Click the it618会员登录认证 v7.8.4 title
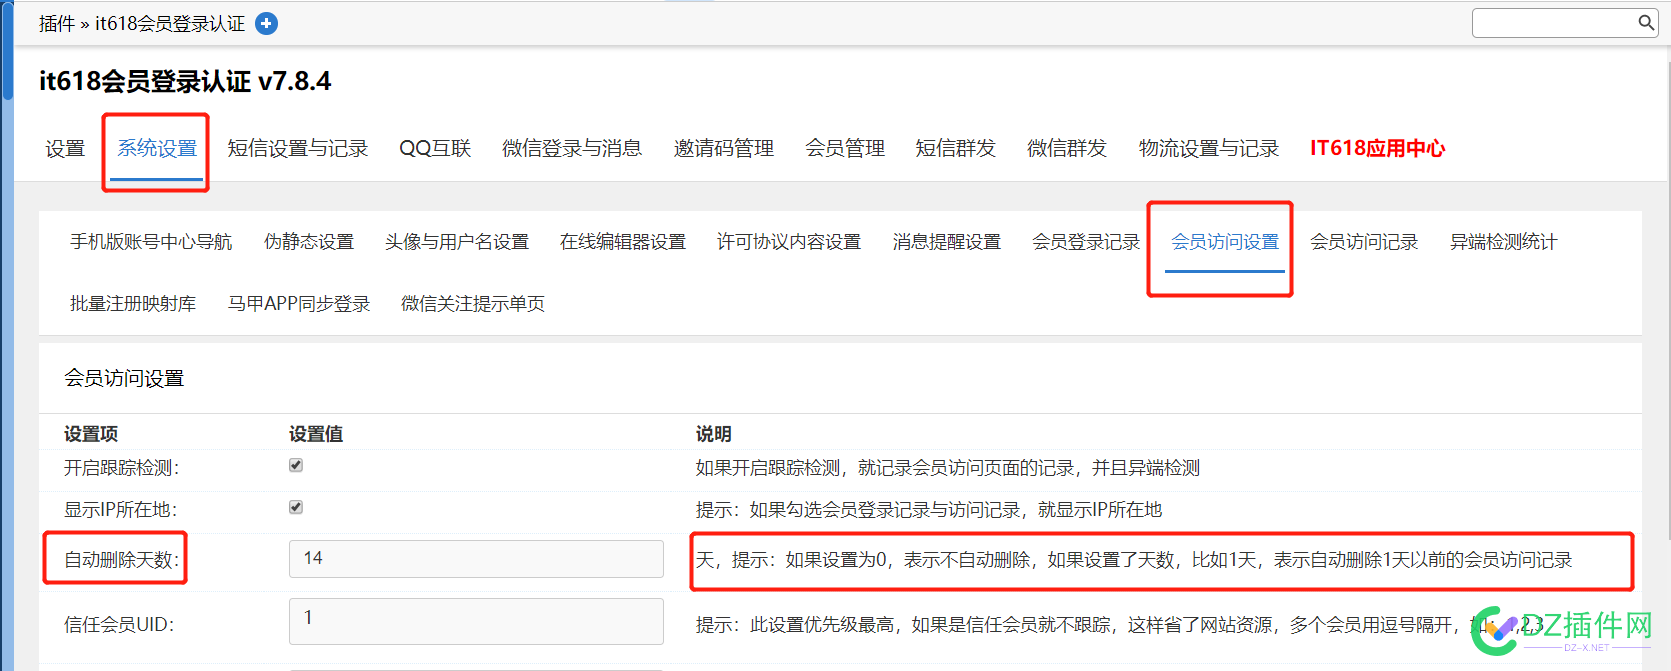Viewport: 1671px width, 671px height. click(x=185, y=81)
